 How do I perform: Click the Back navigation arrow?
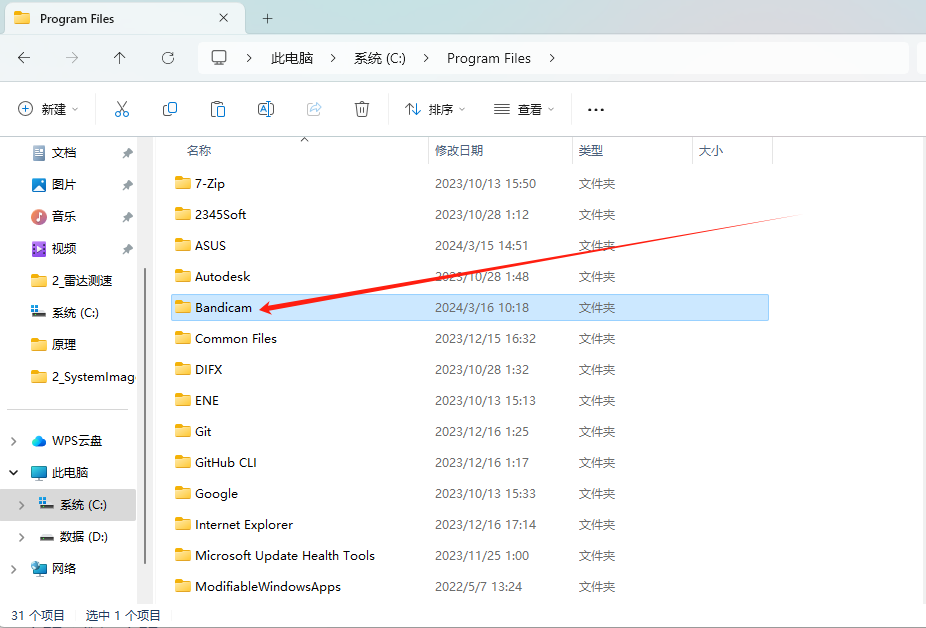click(x=24, y=58)
